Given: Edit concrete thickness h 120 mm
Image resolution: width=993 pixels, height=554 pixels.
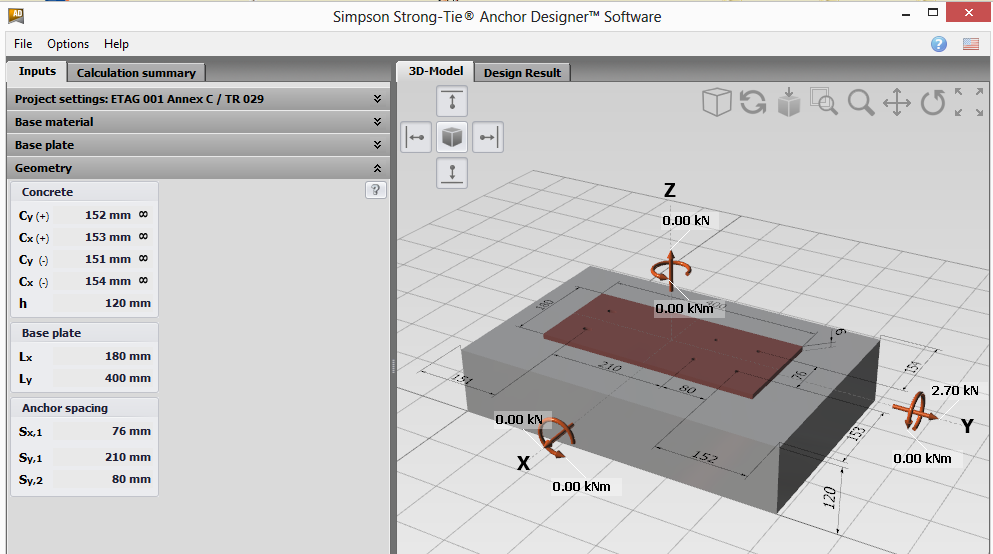Looking at the screenshot, I should pos(103,303).
